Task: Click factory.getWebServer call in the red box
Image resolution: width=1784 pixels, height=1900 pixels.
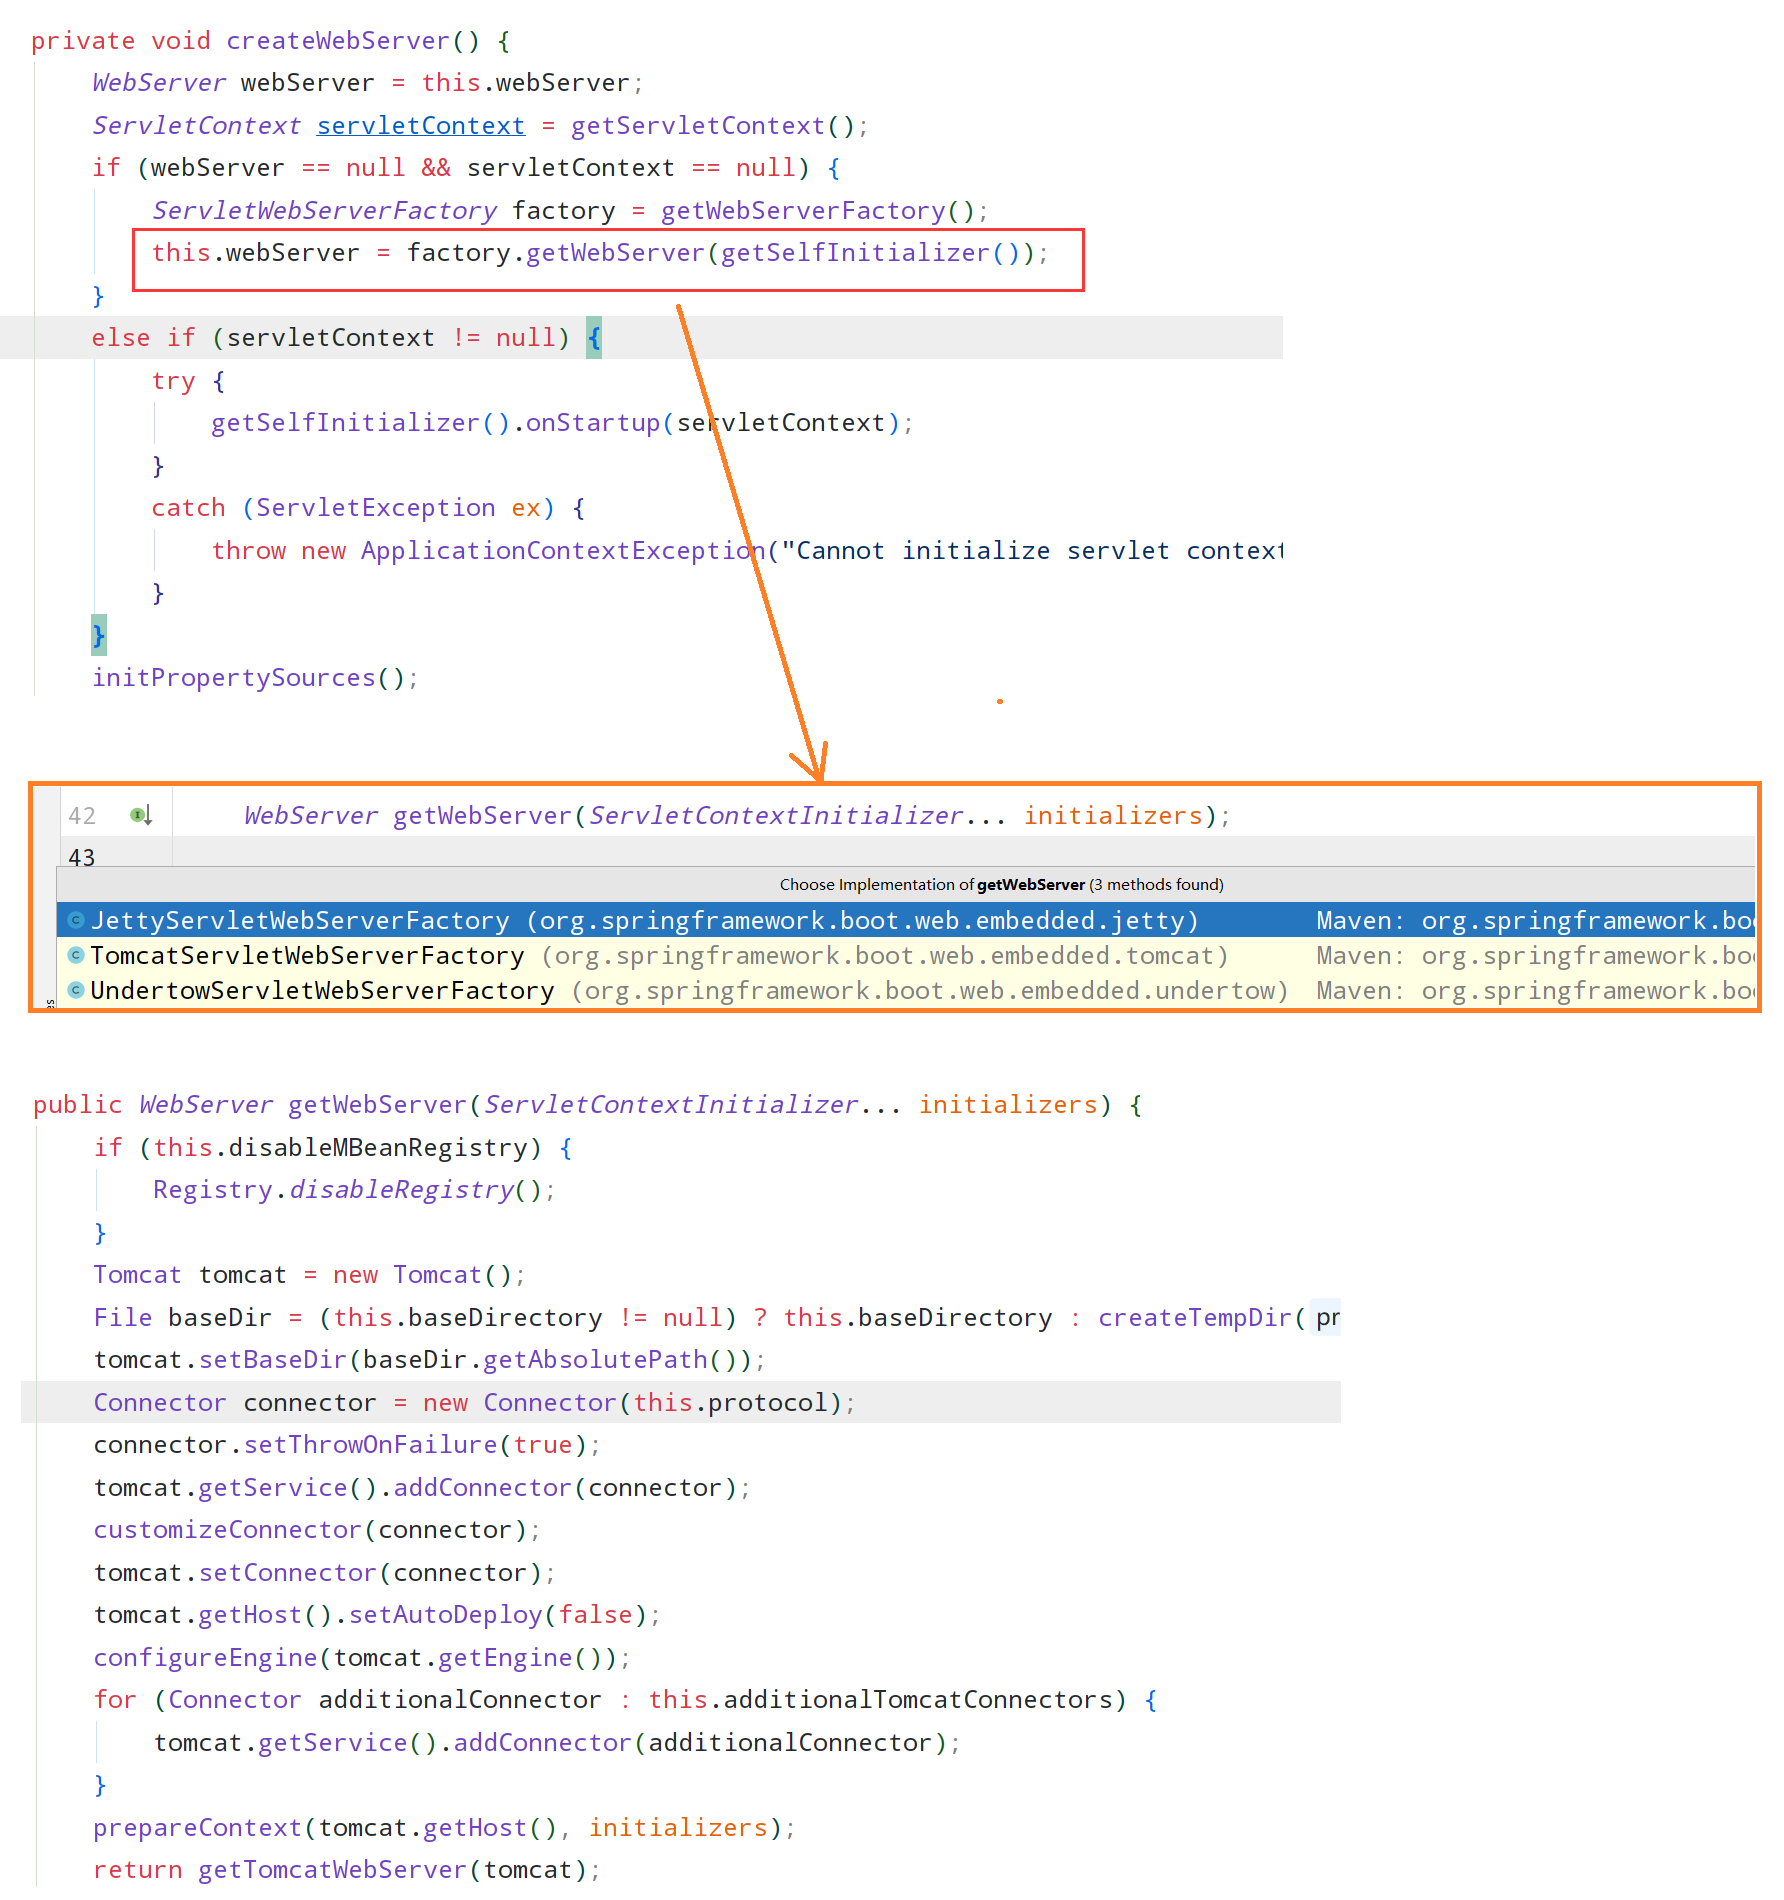Action: [615, 253]
